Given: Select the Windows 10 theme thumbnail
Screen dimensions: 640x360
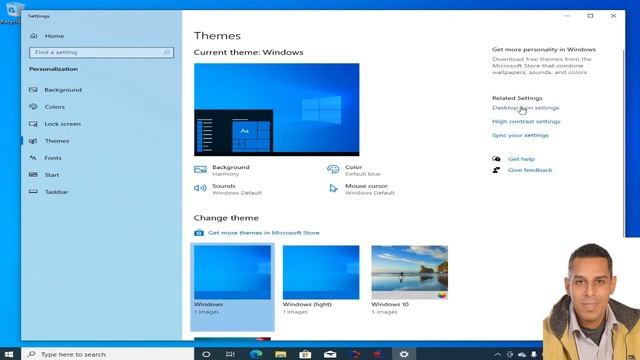Looking at the screenshot, I should pos(409,272).
